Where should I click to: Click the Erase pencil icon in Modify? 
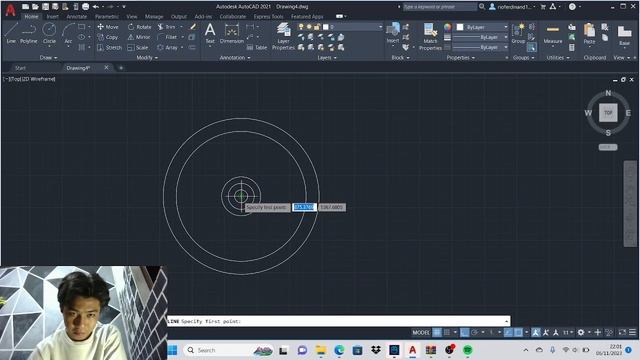point(193,27)
